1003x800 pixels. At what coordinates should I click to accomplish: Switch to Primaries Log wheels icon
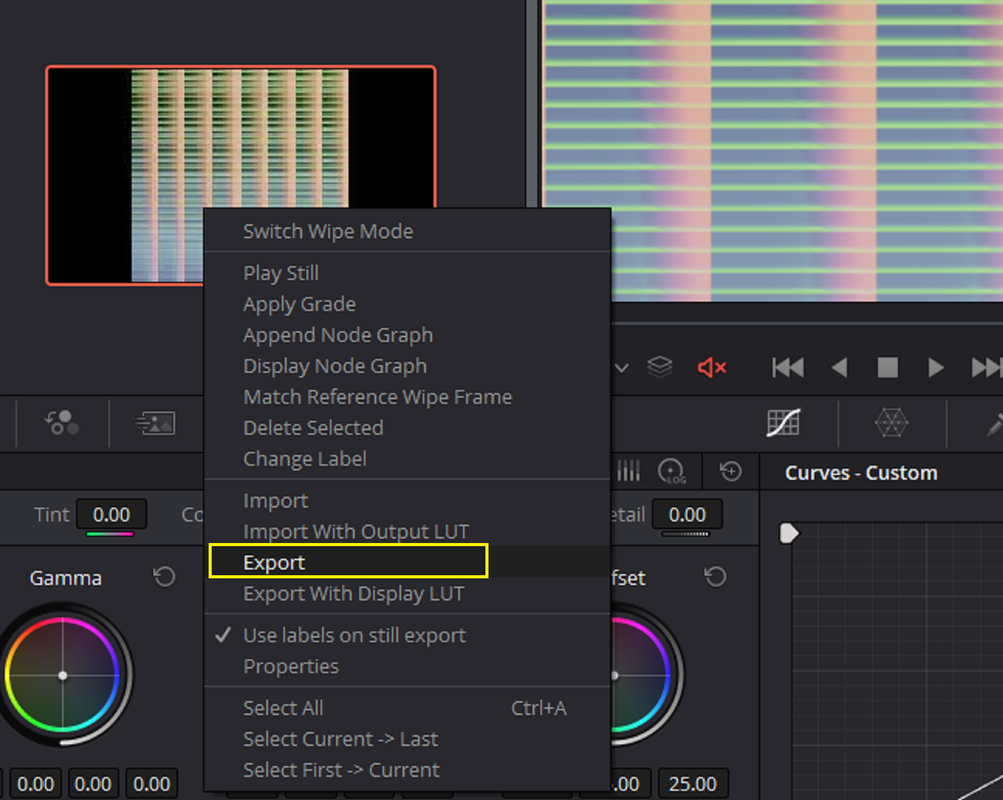(671, 472)
